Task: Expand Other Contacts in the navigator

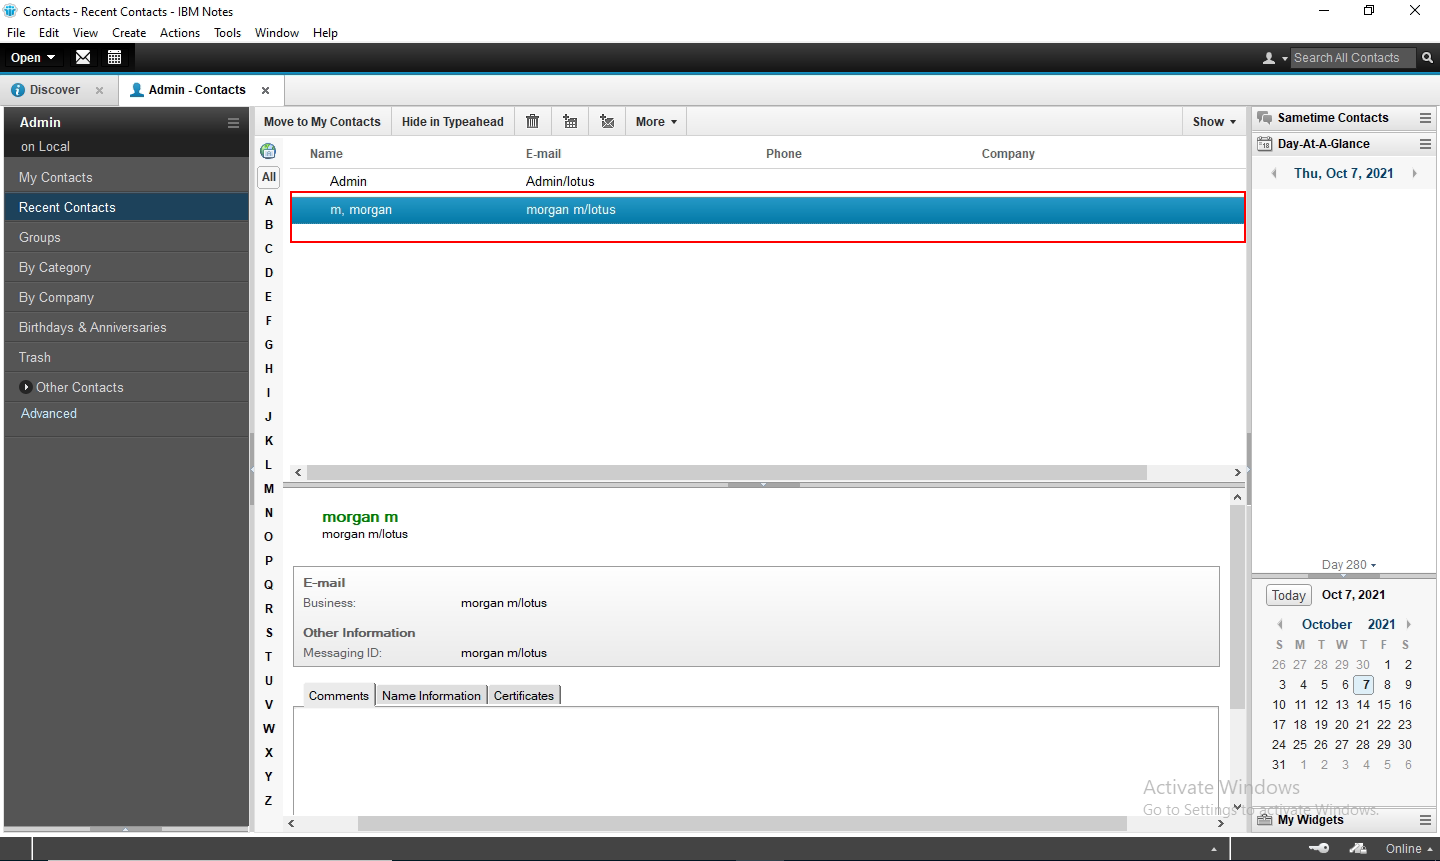Action: pyautogui.click(x=26, y=387)
